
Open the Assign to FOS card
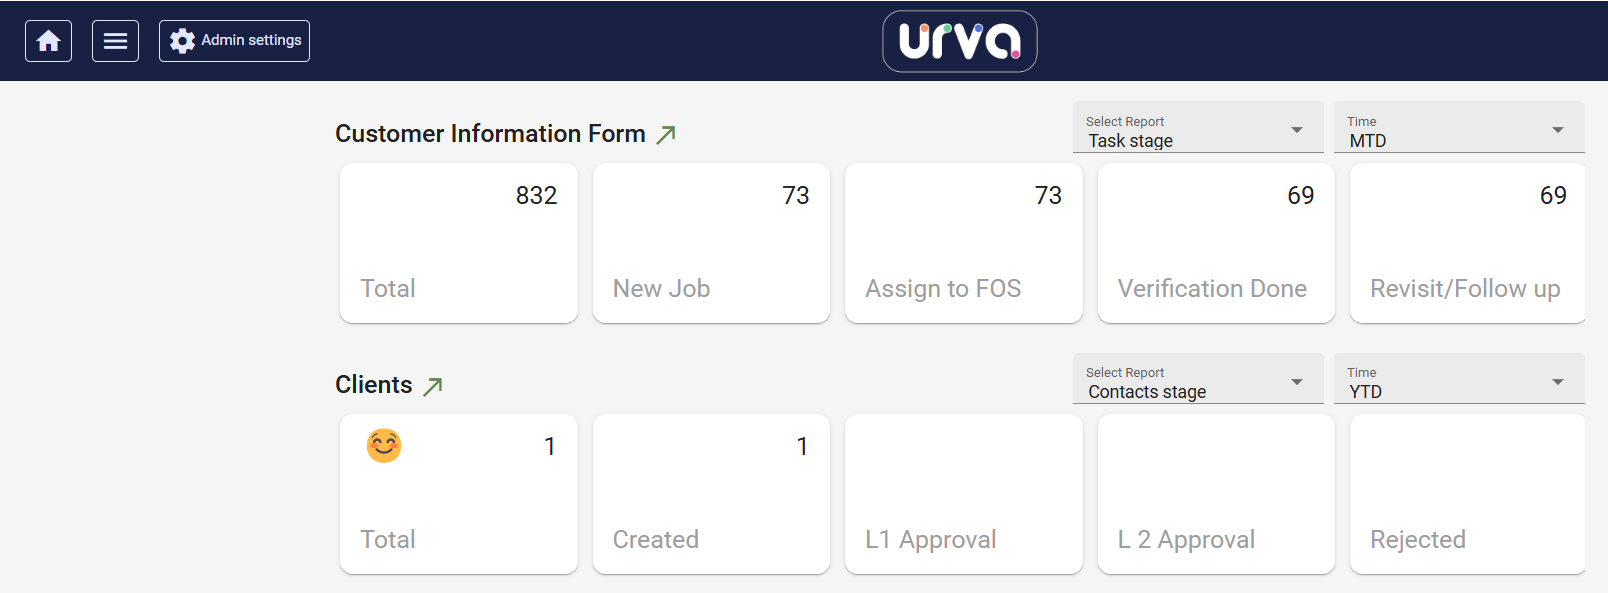[x=963, y=243]
